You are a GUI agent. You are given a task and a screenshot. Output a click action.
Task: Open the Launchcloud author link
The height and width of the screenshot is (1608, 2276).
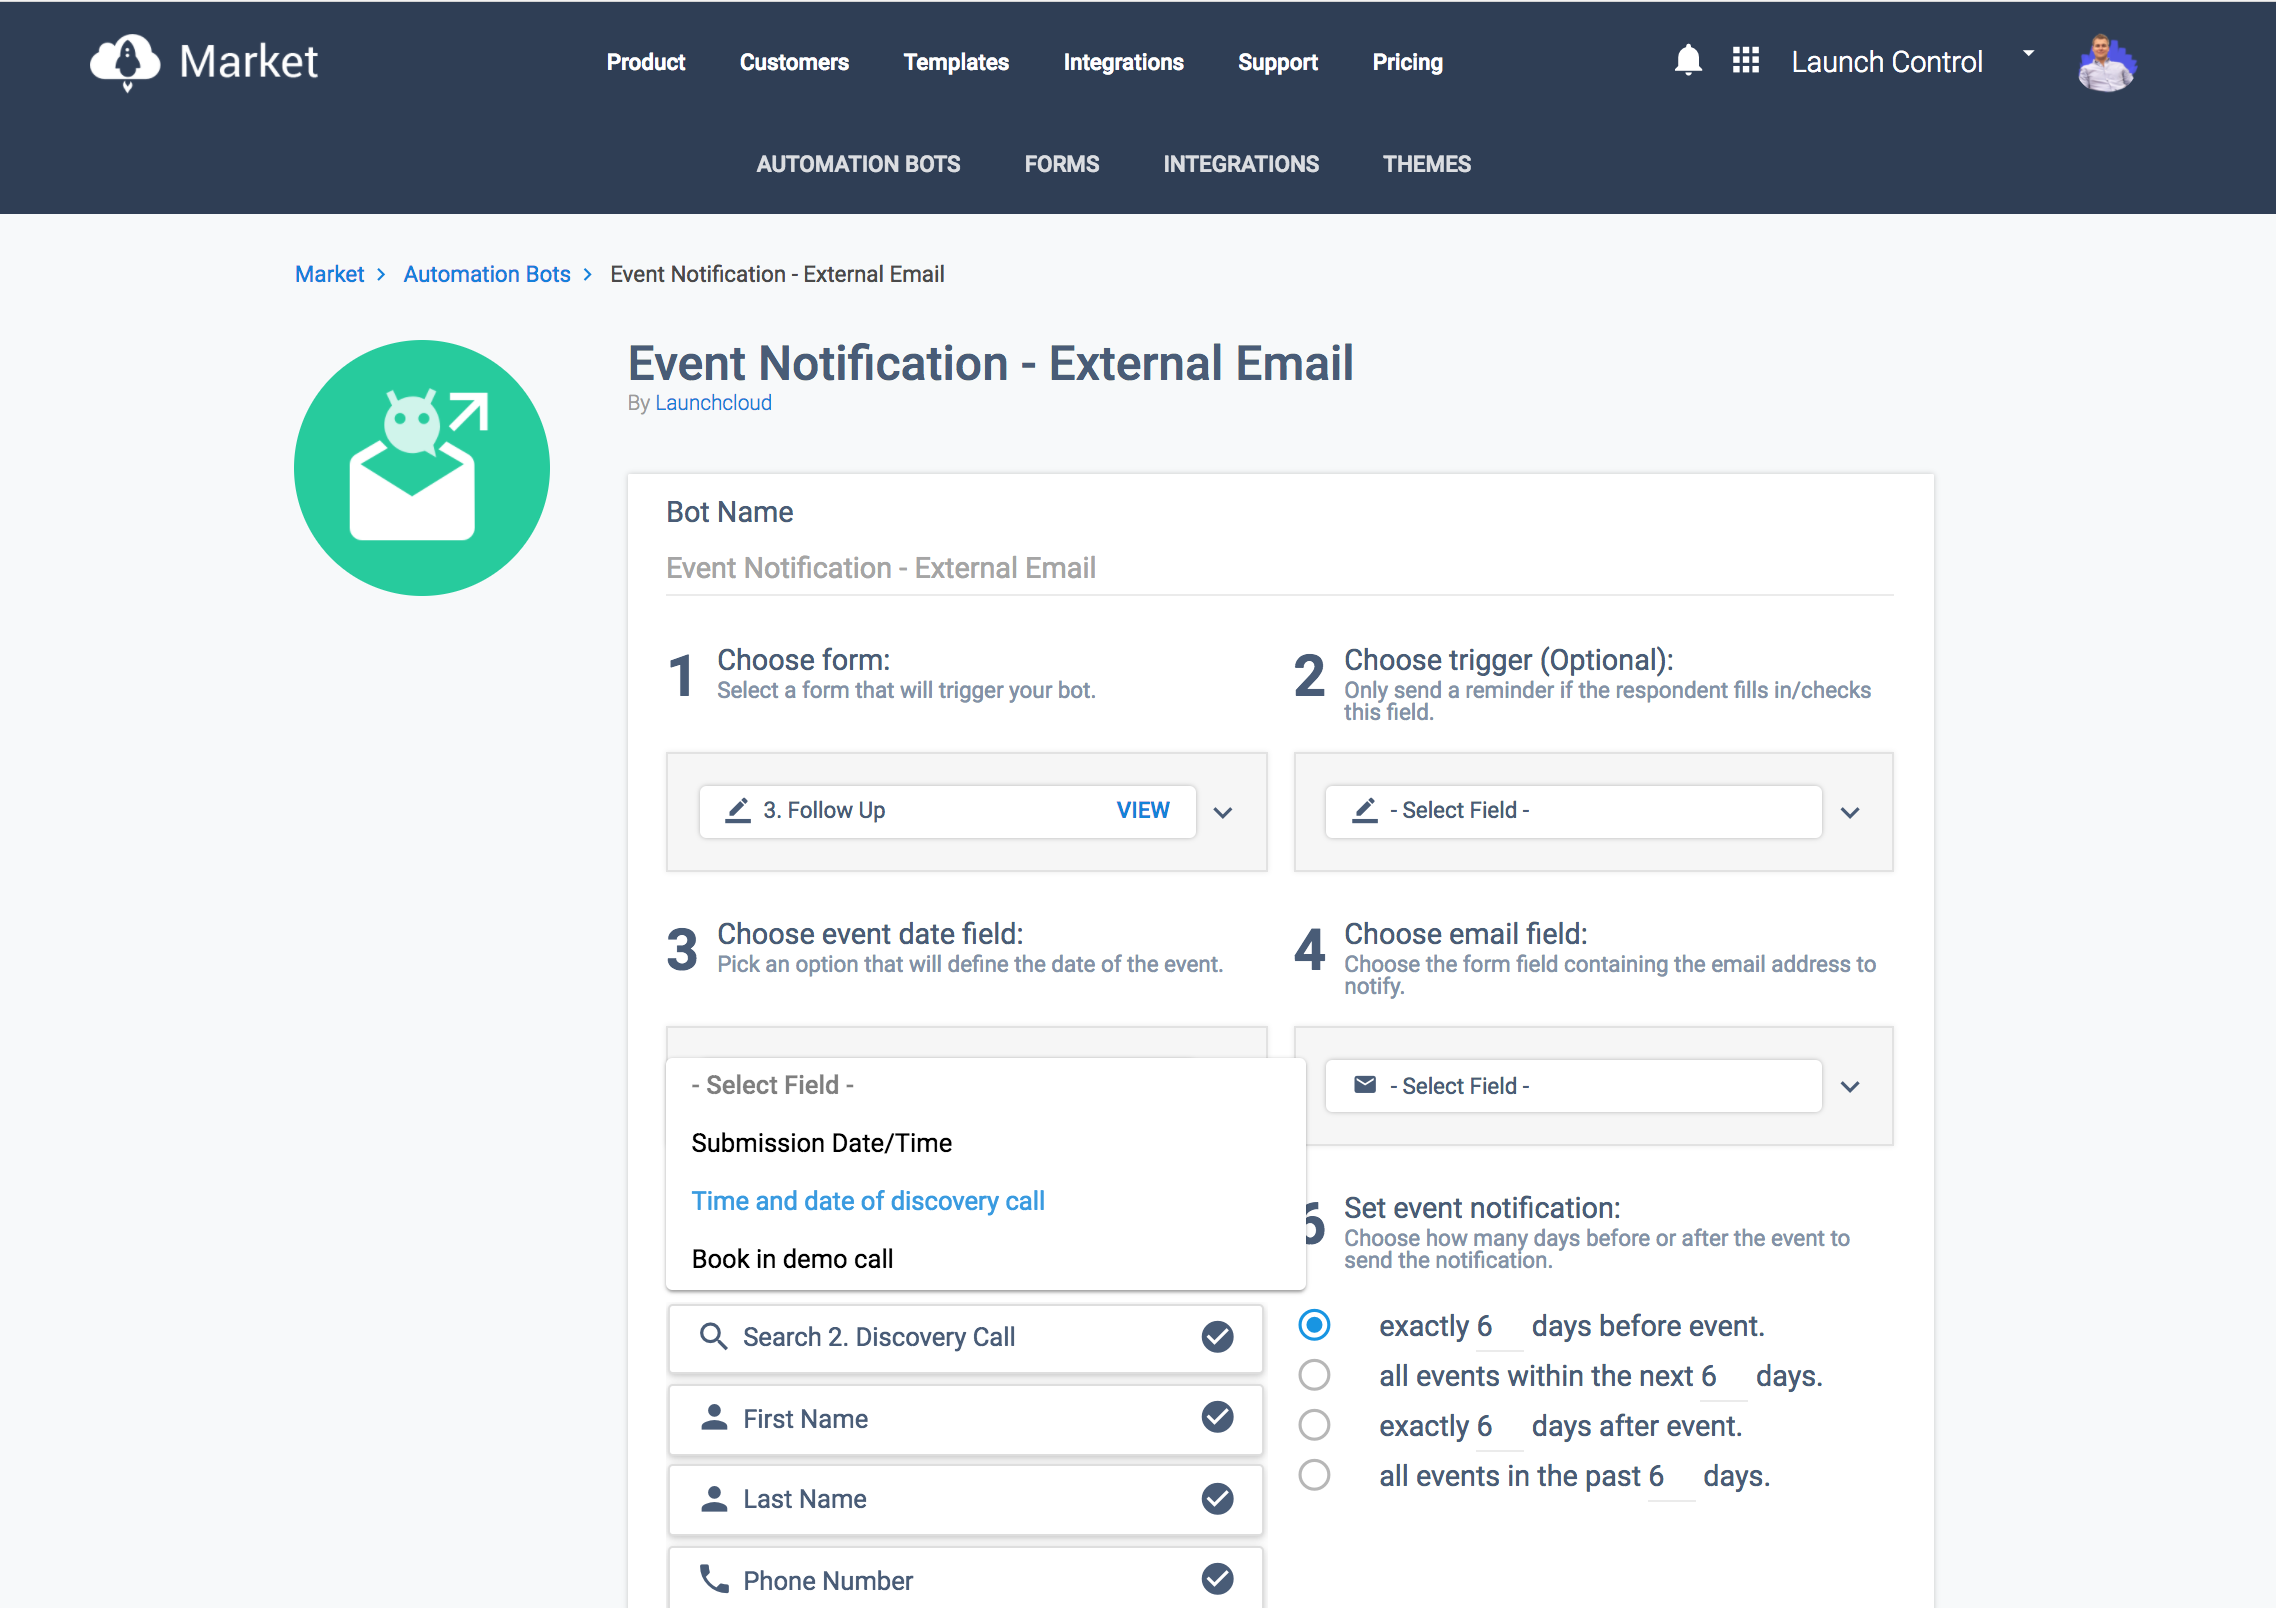pos(713,403)
